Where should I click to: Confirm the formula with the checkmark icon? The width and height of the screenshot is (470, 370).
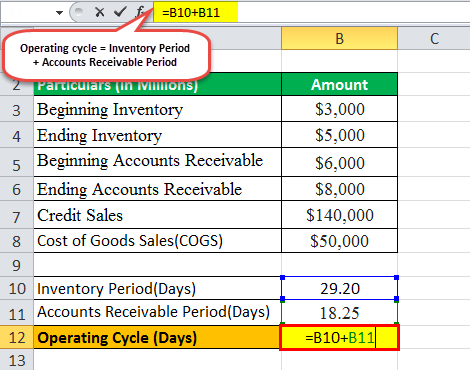tap(120, 12)
